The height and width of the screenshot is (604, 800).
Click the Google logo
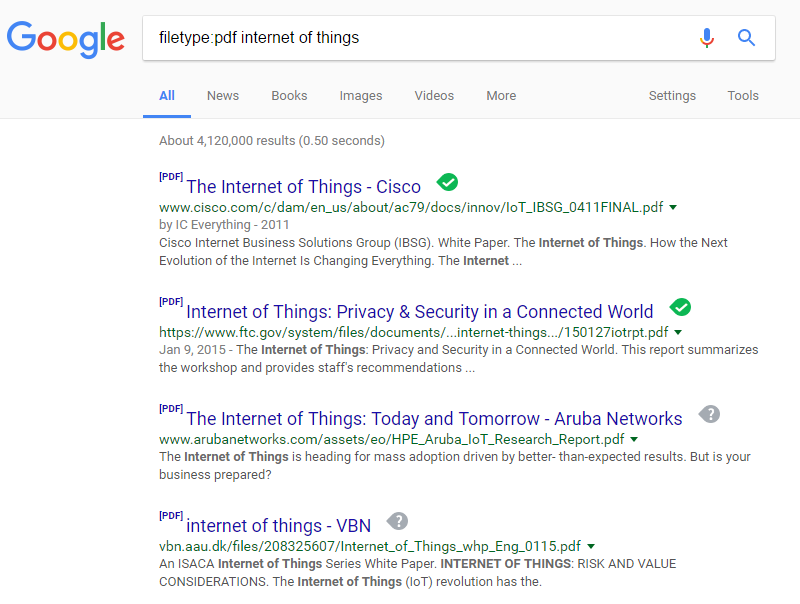(x=65, y=39)
